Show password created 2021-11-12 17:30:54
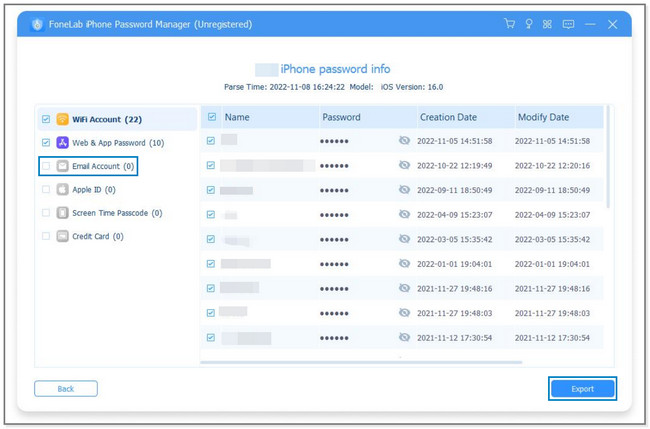The height and width of the screenshot is (429, 650). (404, 337)
